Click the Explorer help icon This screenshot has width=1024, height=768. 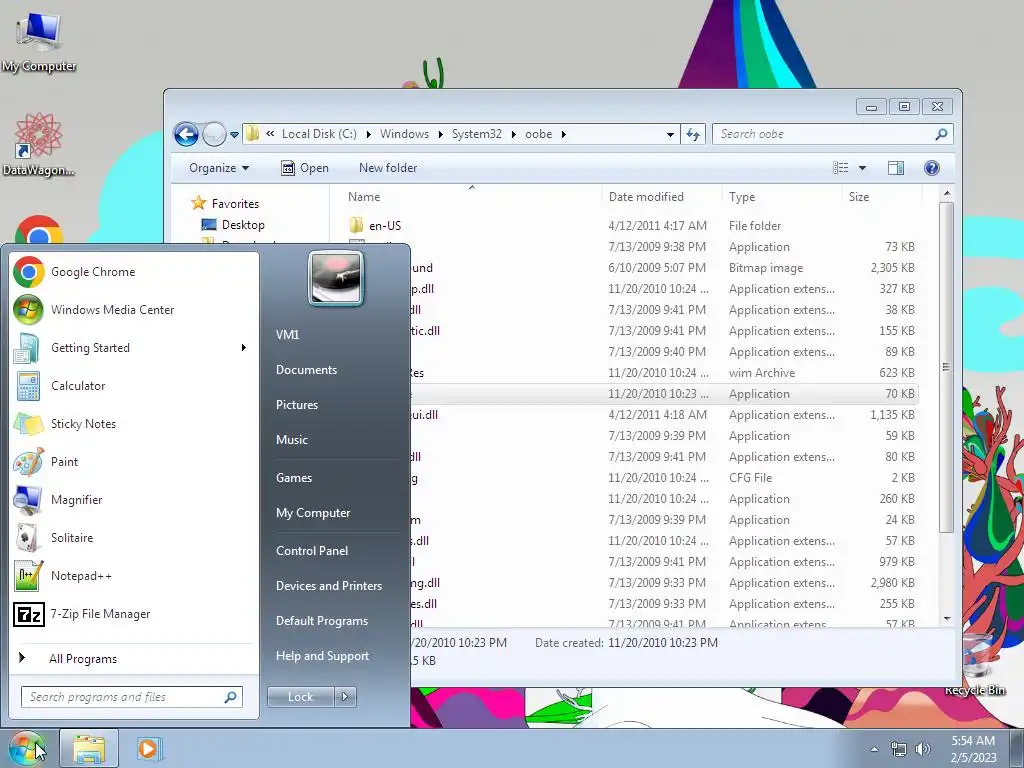[x=932, y=168]
